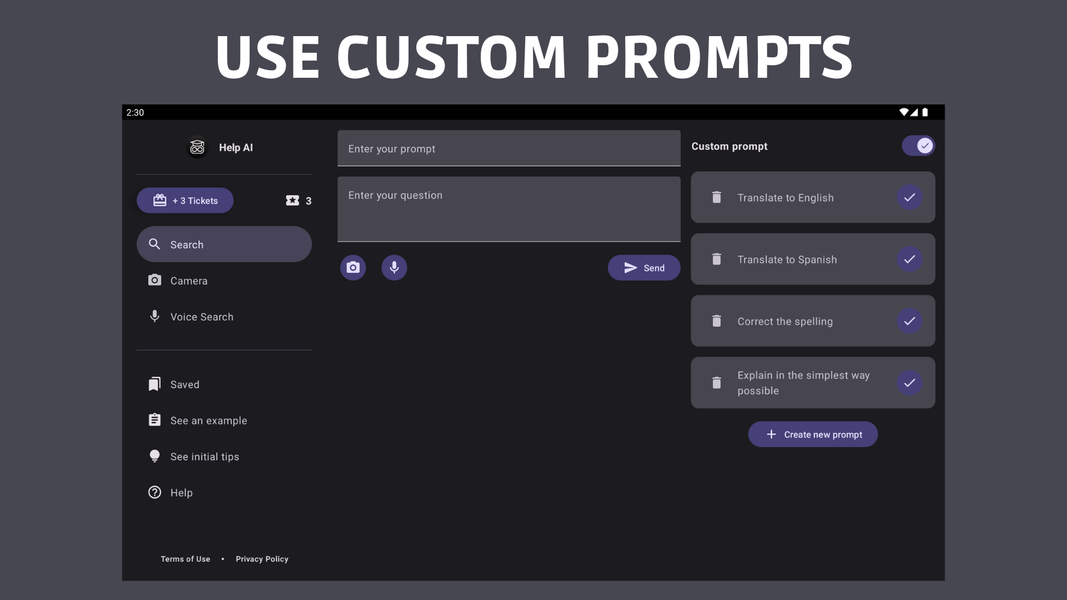Open the Privacy Policy link
Image resolution: width=1067 pixels, height=600 pixels.
(262, 559)
